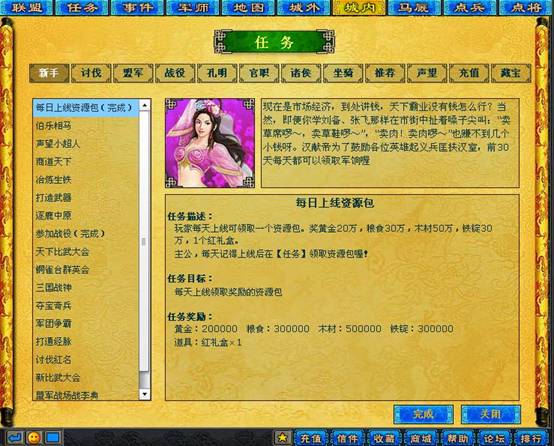Open the 点将 top menu

coord(526,7)
